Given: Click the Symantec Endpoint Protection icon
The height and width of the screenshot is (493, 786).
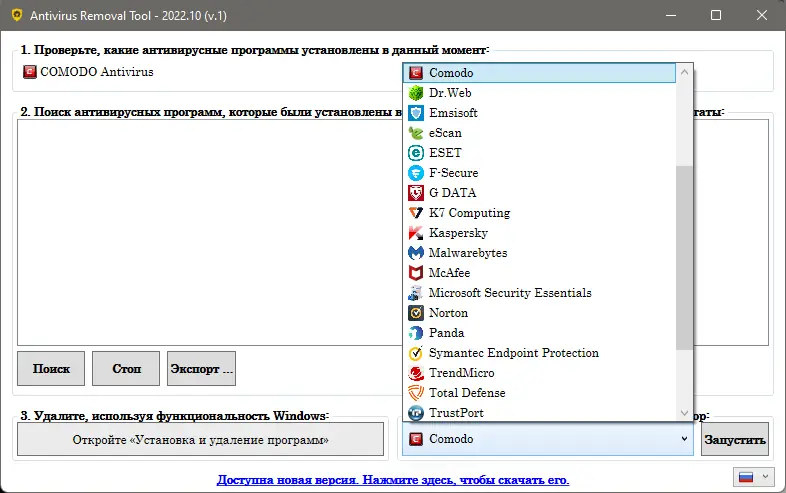Looking at the screenshot, I should (416, 353).
